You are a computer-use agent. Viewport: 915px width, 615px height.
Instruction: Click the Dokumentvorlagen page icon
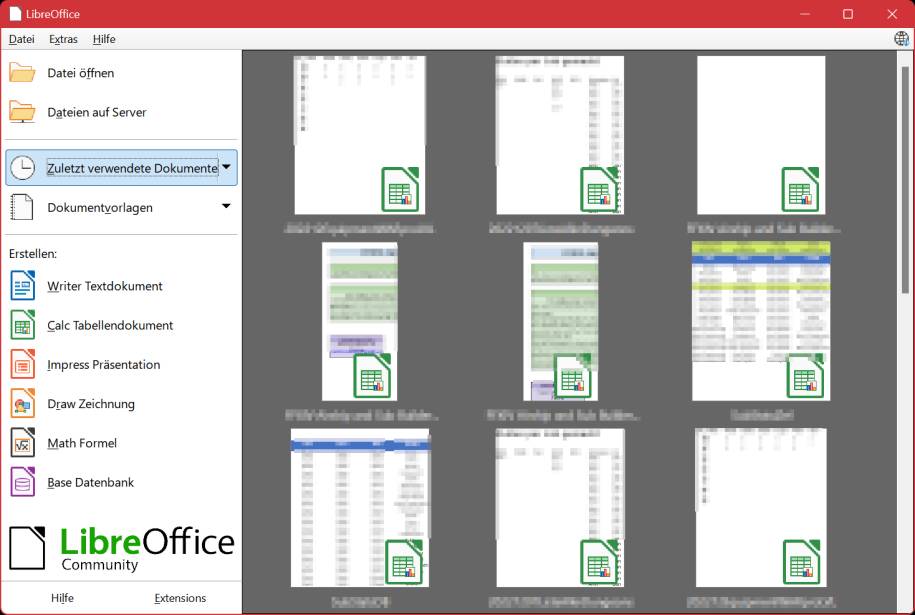[x=22, y=207]
